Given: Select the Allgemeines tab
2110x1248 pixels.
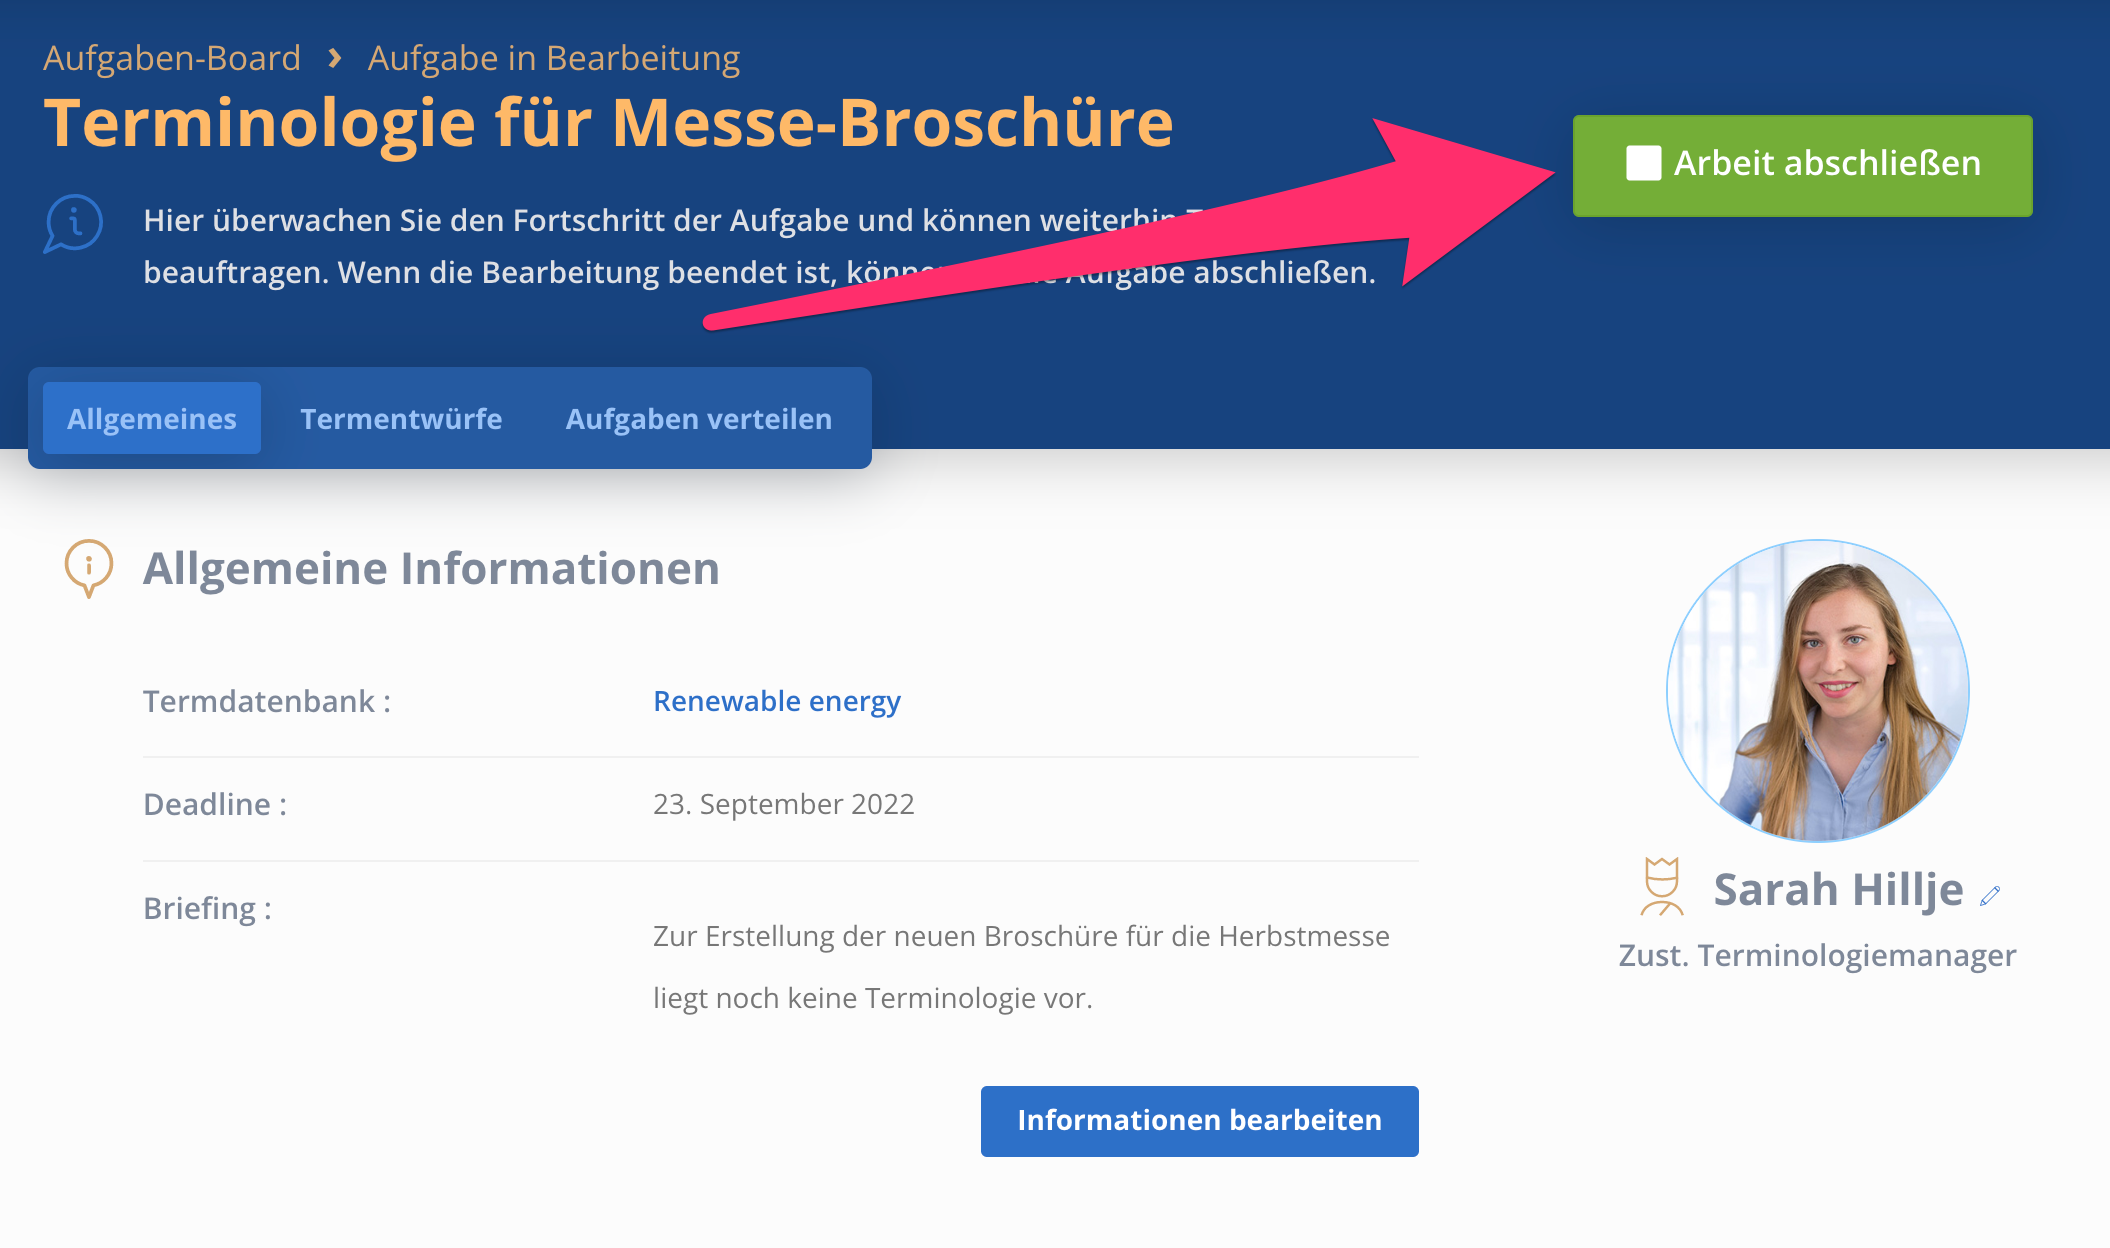Looking at the screenshot, I should point(152,418).
